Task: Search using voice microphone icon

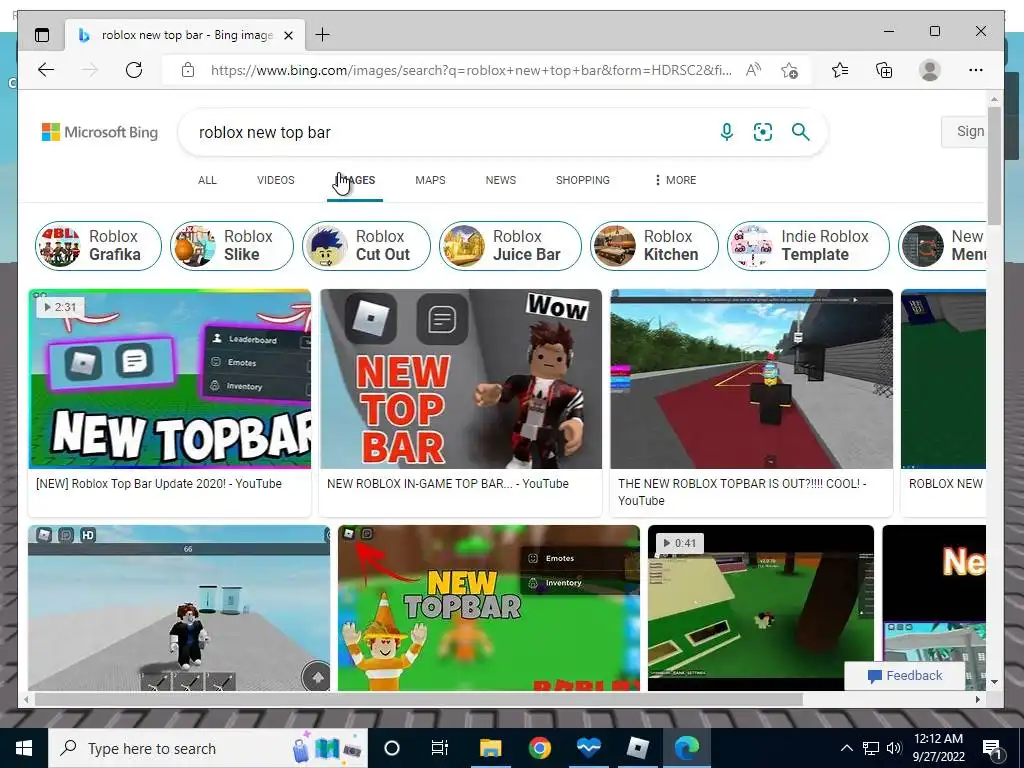Action: [727, 132]
